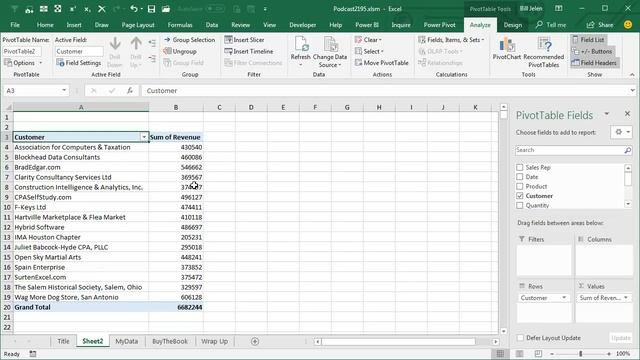Screen dimensions: 640x360
Task: Zoom out with minus button
Action: [x=552, y=354]
